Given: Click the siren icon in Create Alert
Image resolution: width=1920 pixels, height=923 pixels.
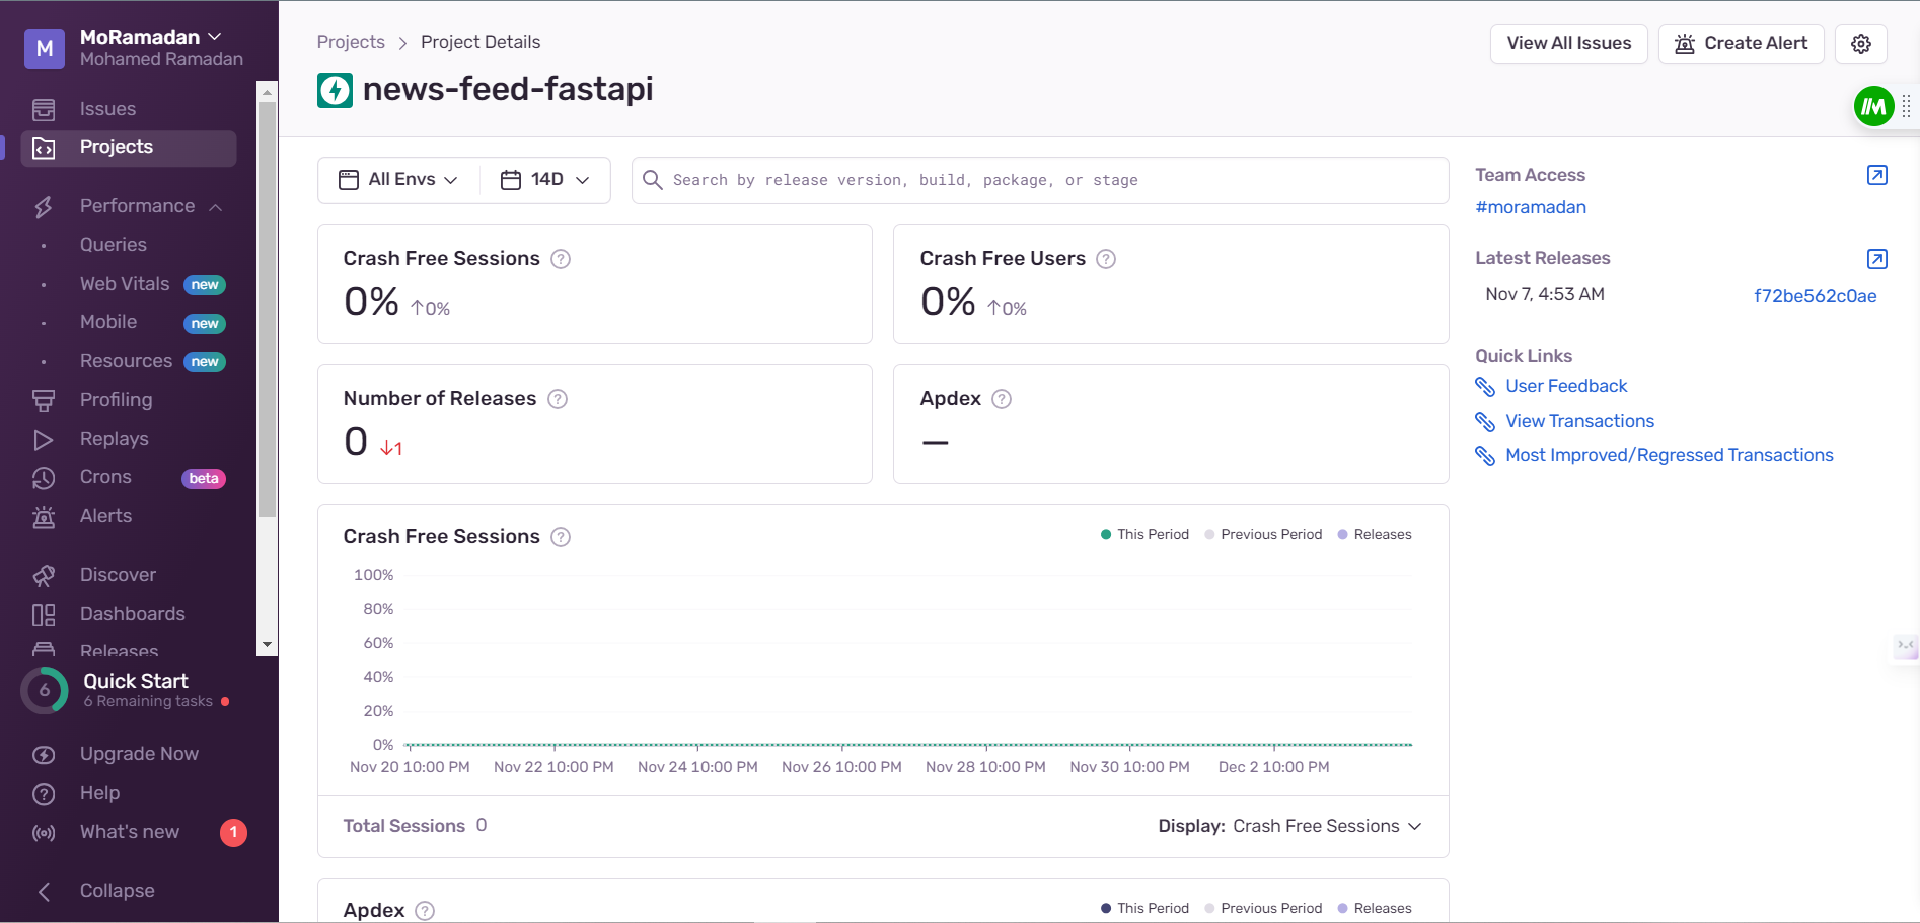Looking at the screenshot, I should coord(1685,44).
